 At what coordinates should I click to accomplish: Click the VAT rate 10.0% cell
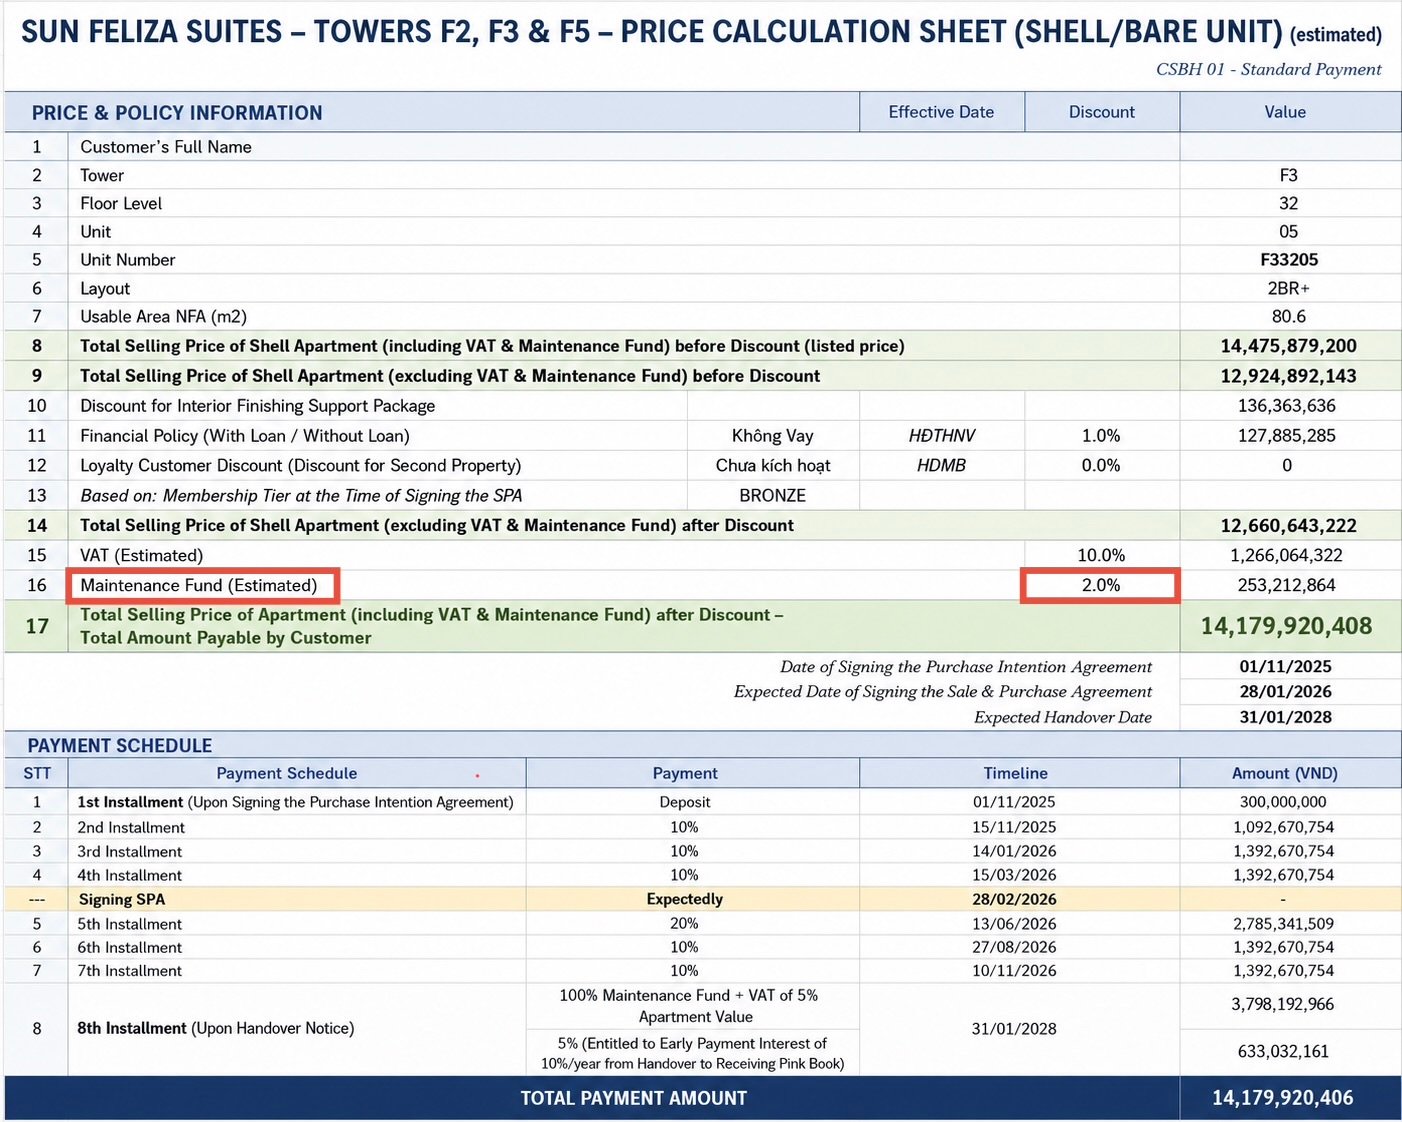click(1101, 555)
